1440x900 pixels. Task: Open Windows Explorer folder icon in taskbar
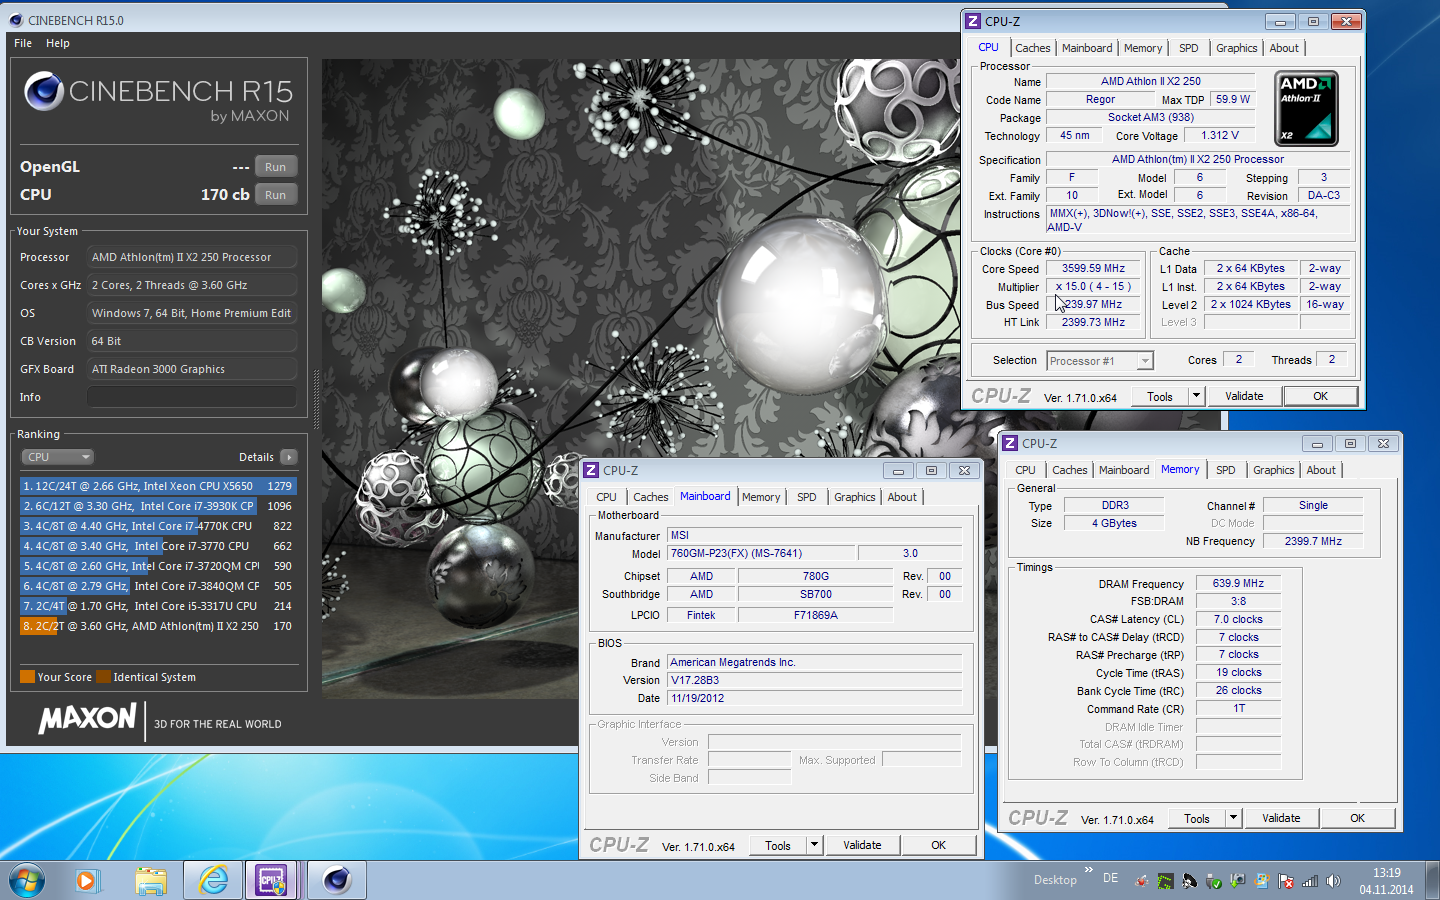click(151, 881)
